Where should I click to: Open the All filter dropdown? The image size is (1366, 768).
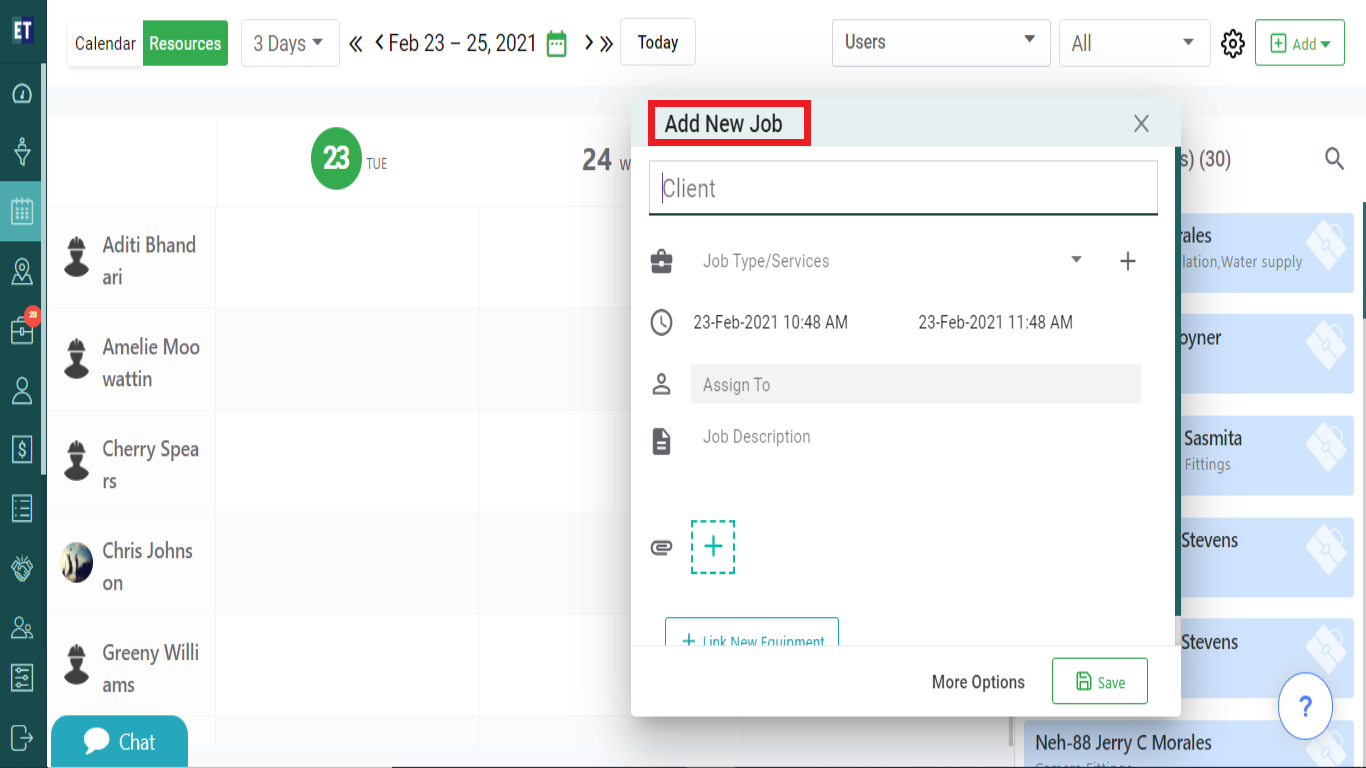1134,43
